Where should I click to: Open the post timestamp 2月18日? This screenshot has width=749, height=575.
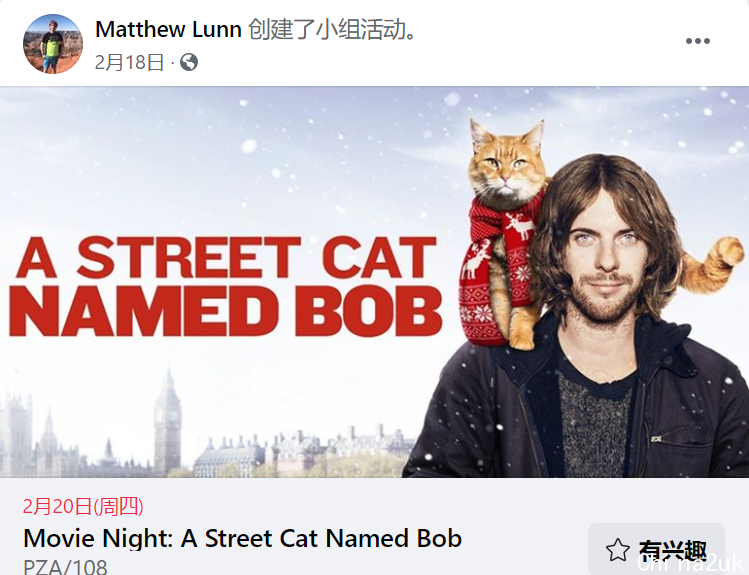(x=129, y=63)
